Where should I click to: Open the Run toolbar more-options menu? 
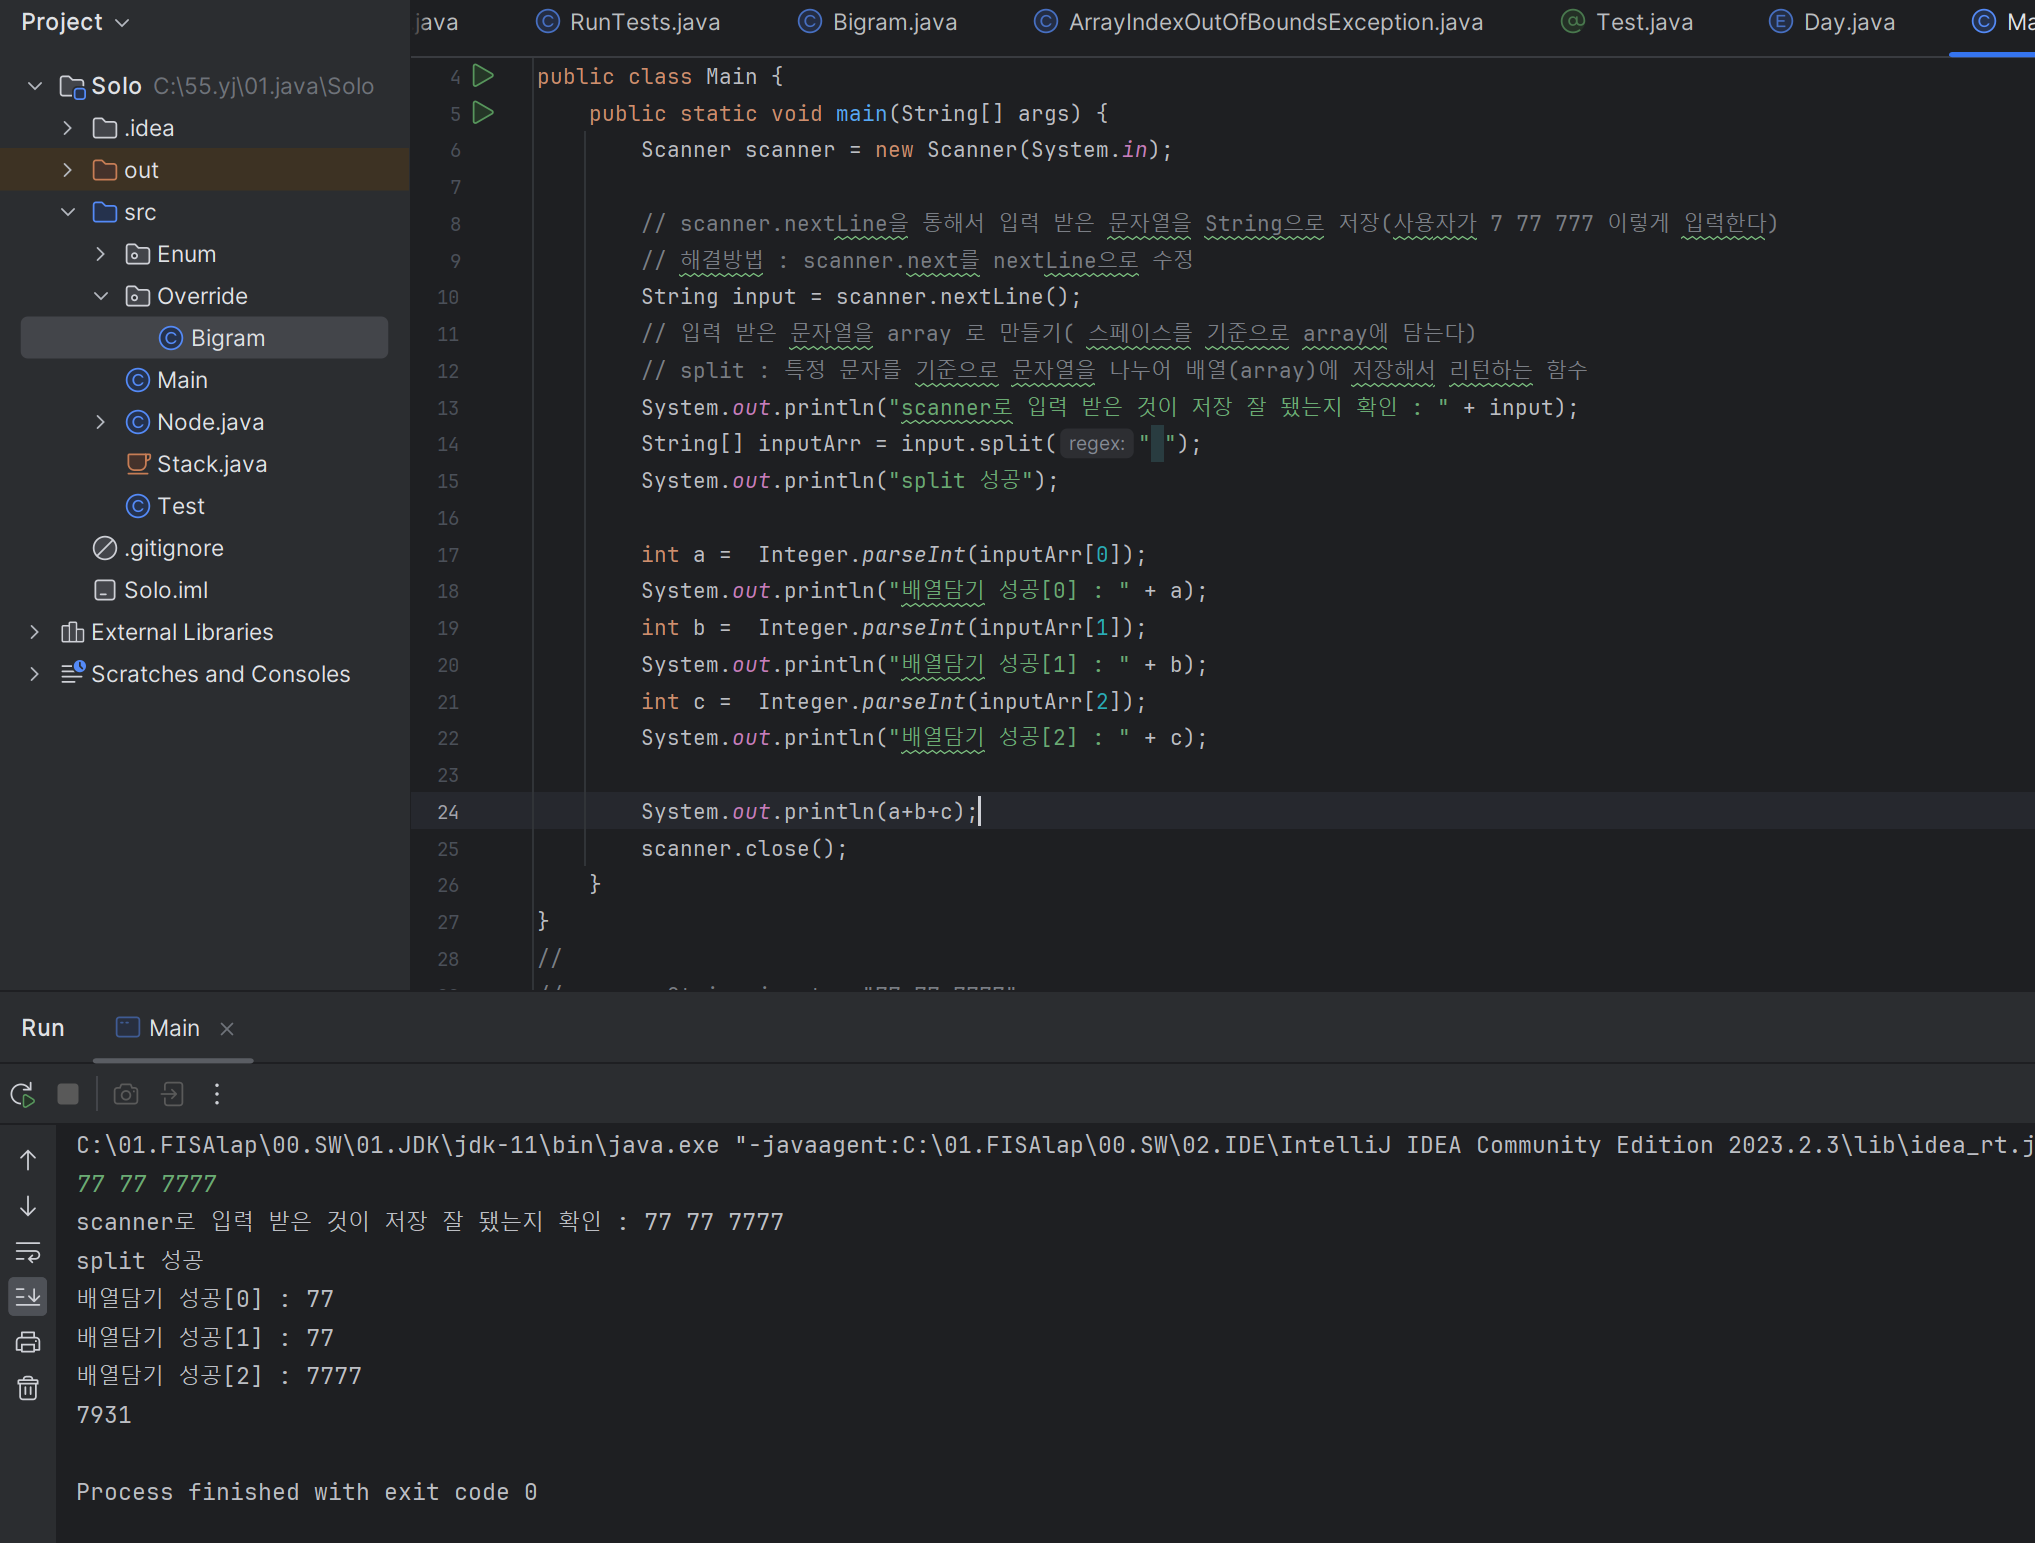coord(216,1094)
